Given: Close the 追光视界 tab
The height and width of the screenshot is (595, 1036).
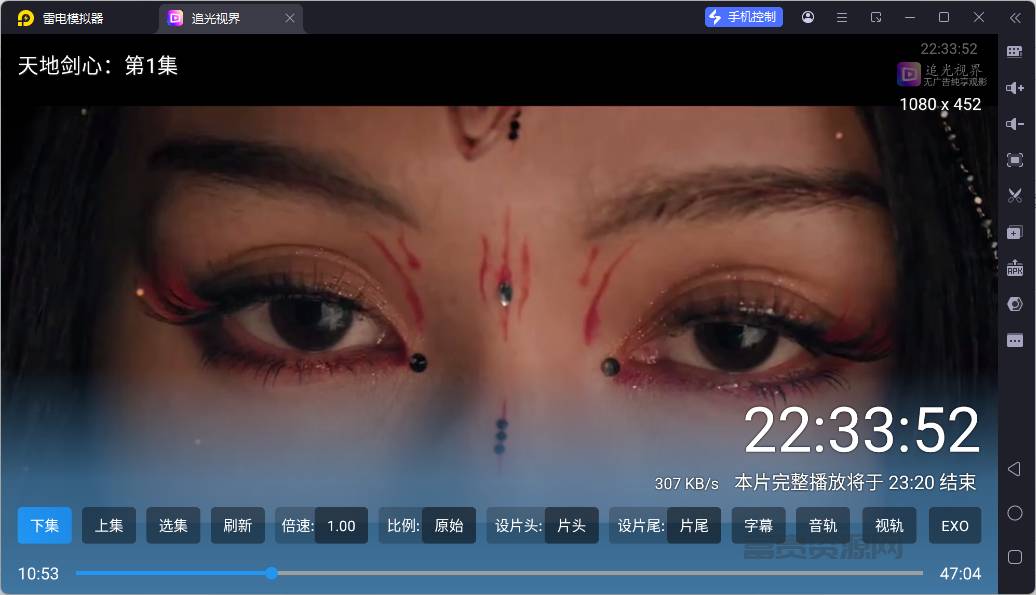Looking at the screenshot, I should 289,18.
